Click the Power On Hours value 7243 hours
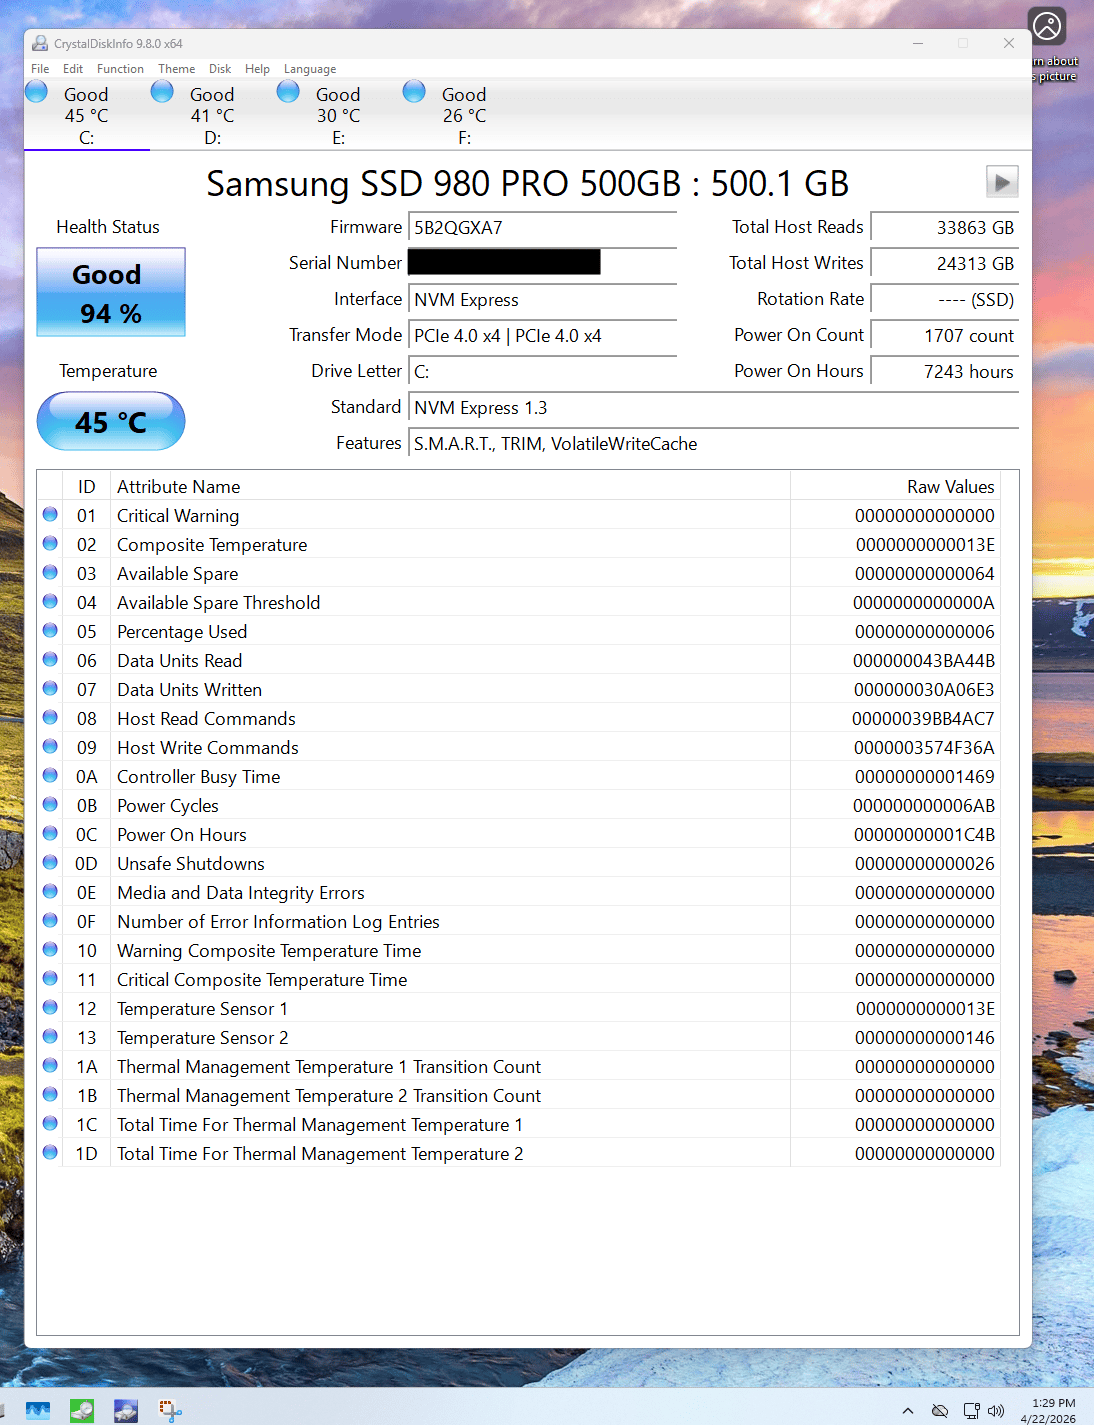The height and width of the screenshot is (1425, 1094). 945,371
